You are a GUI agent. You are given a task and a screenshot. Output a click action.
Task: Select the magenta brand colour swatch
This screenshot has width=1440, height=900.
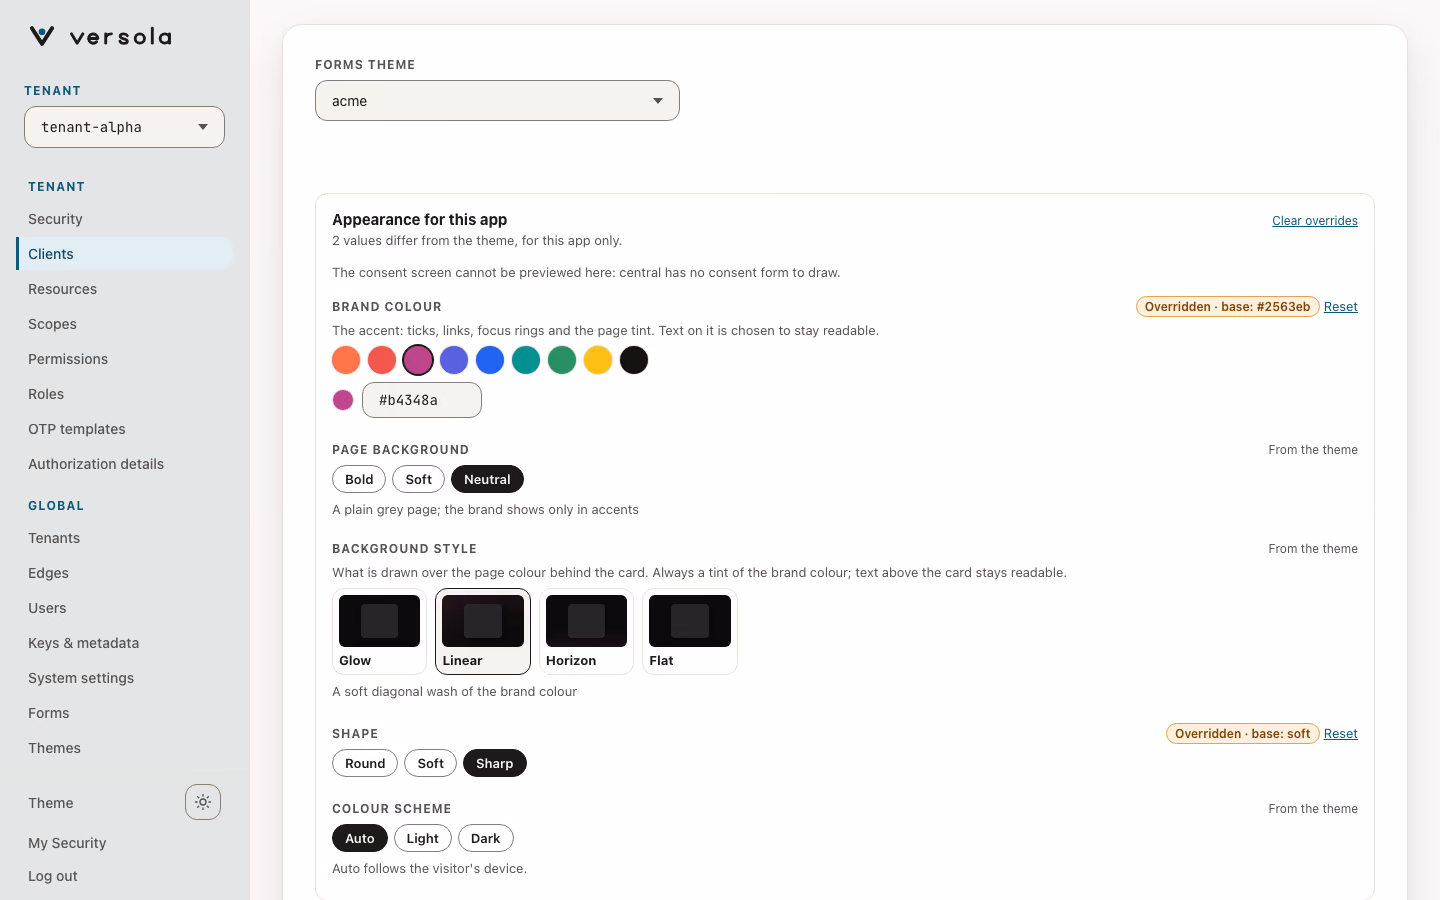418,360
